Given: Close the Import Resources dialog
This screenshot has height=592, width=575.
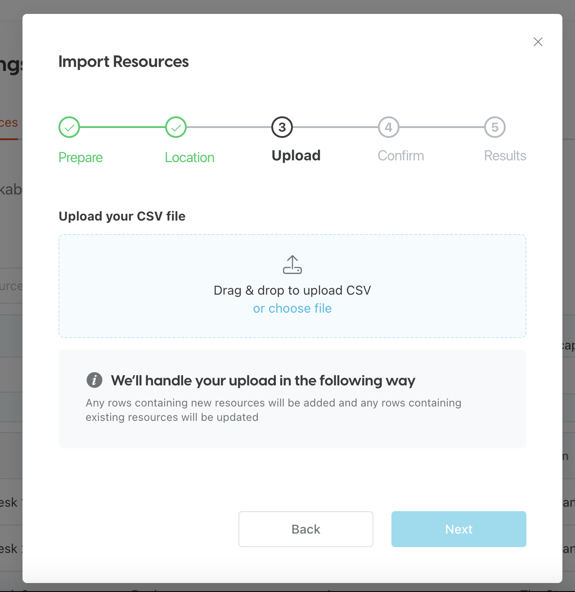Looking at the screenshot, I should coord(538,42).
